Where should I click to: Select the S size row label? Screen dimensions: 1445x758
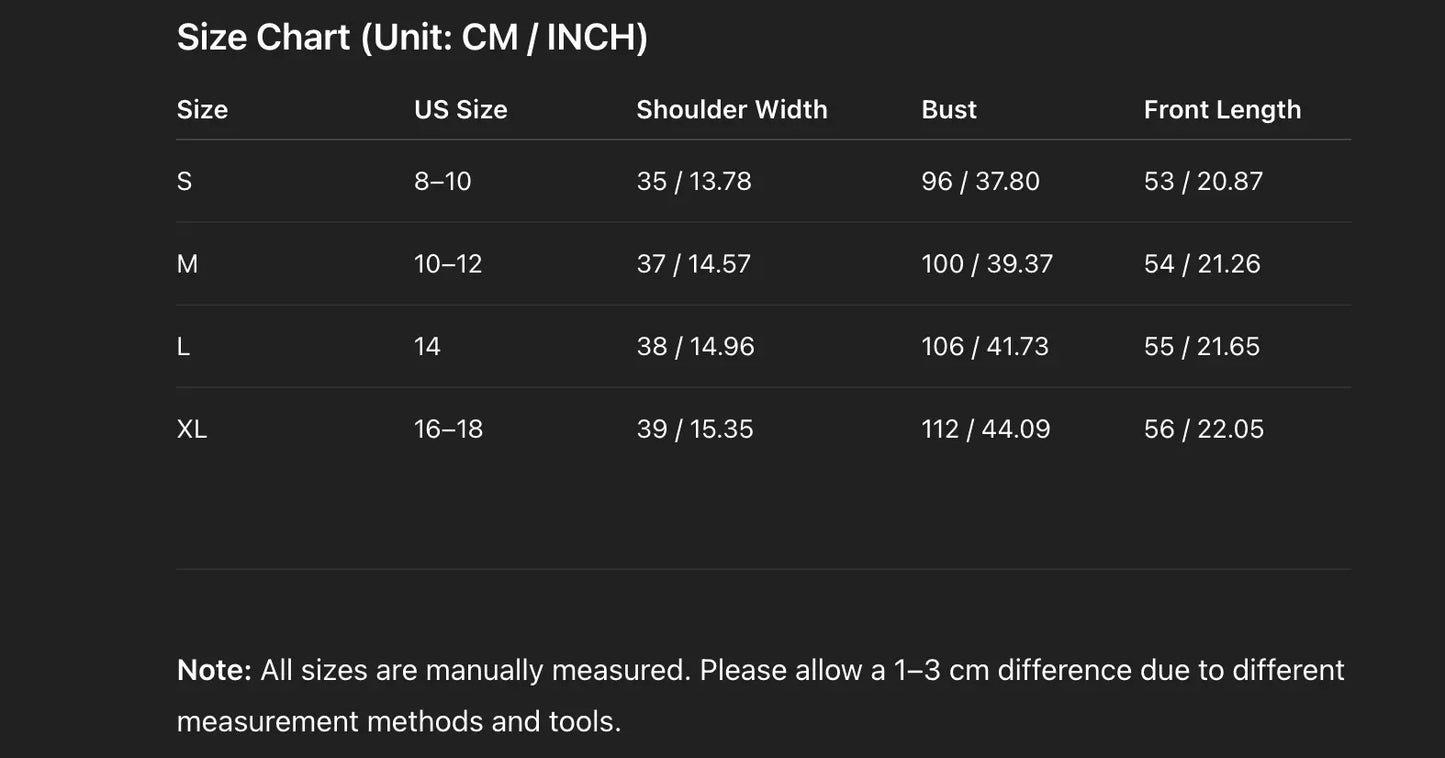pyautogui.click(x=184, y=181)
